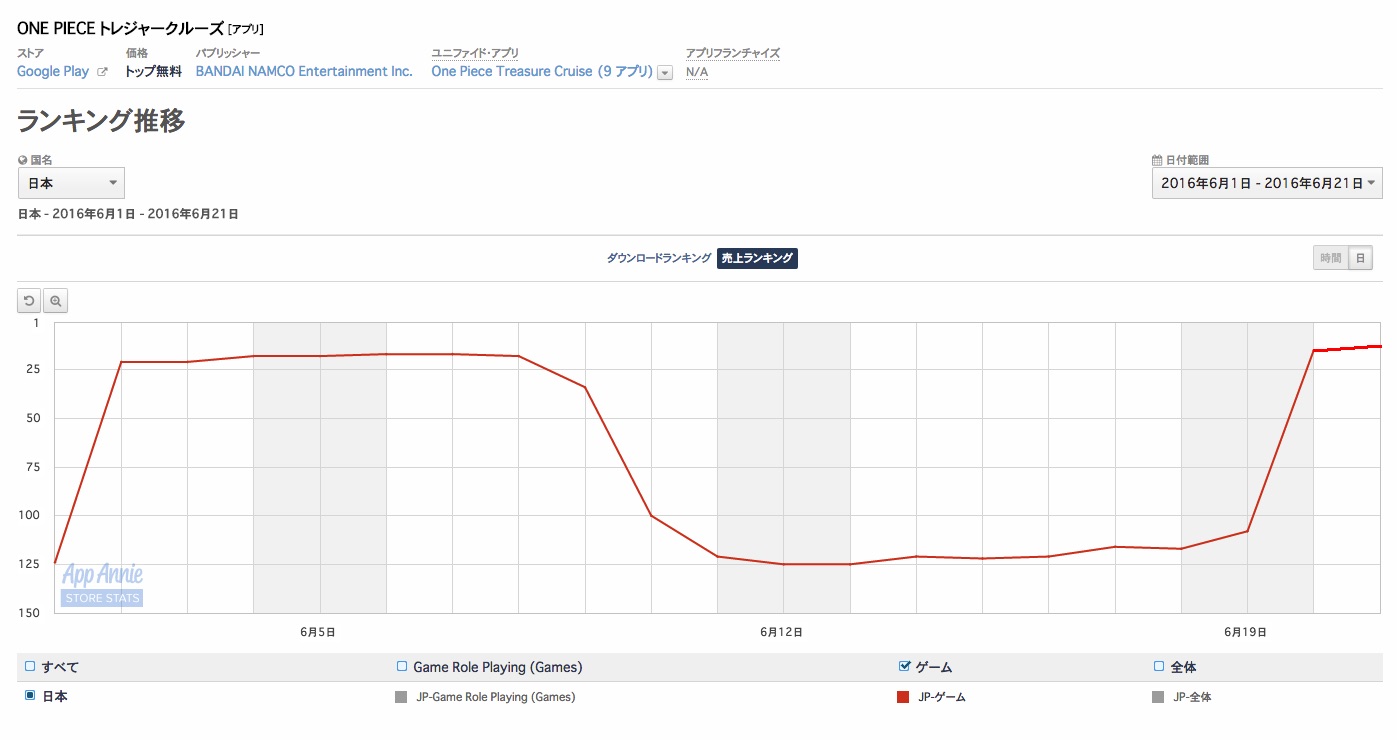This screenshot has height=740, width=1397.
Task: Check the Game Role Playing (Games) checkbox
Action: pos(402,666)
